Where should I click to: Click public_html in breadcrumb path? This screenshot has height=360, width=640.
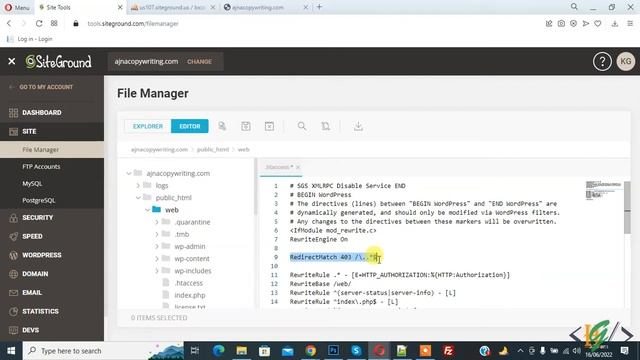point(213,150)
